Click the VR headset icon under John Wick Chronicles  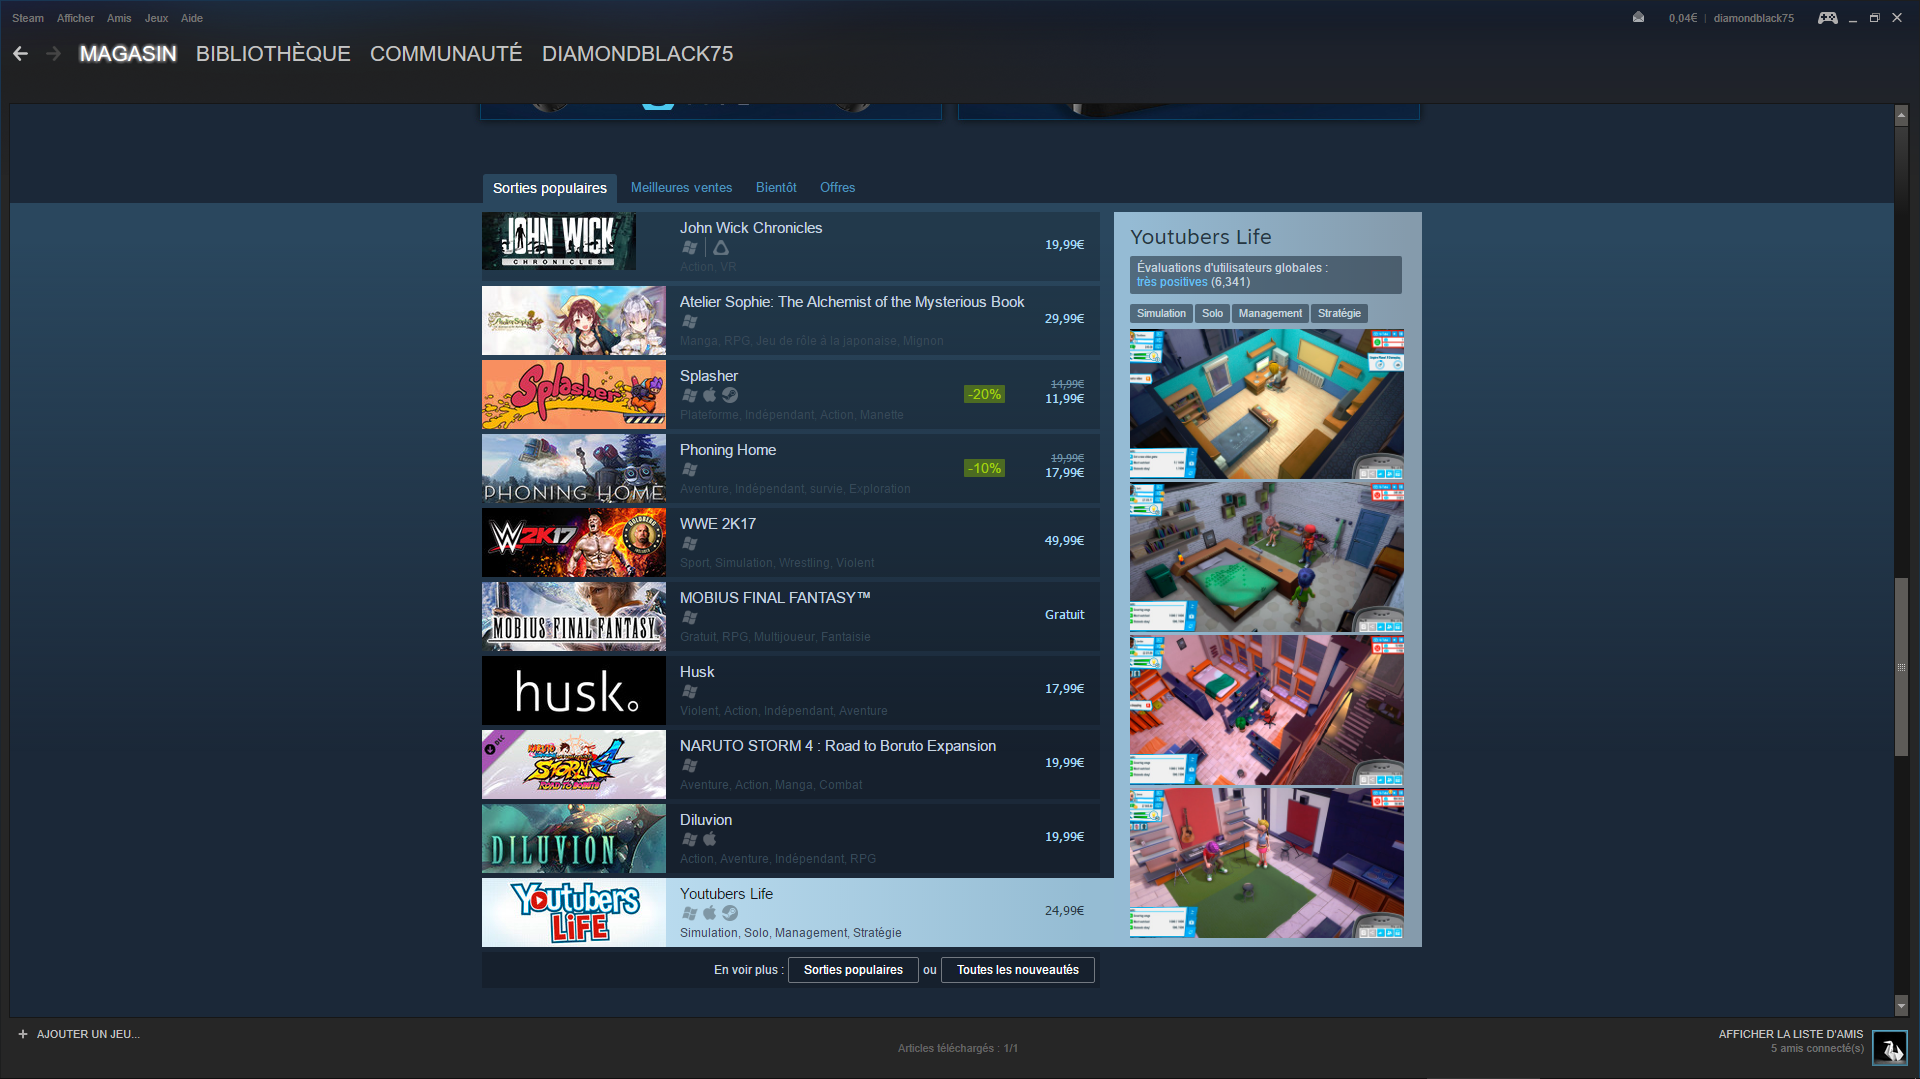click(x=721, y=247)
